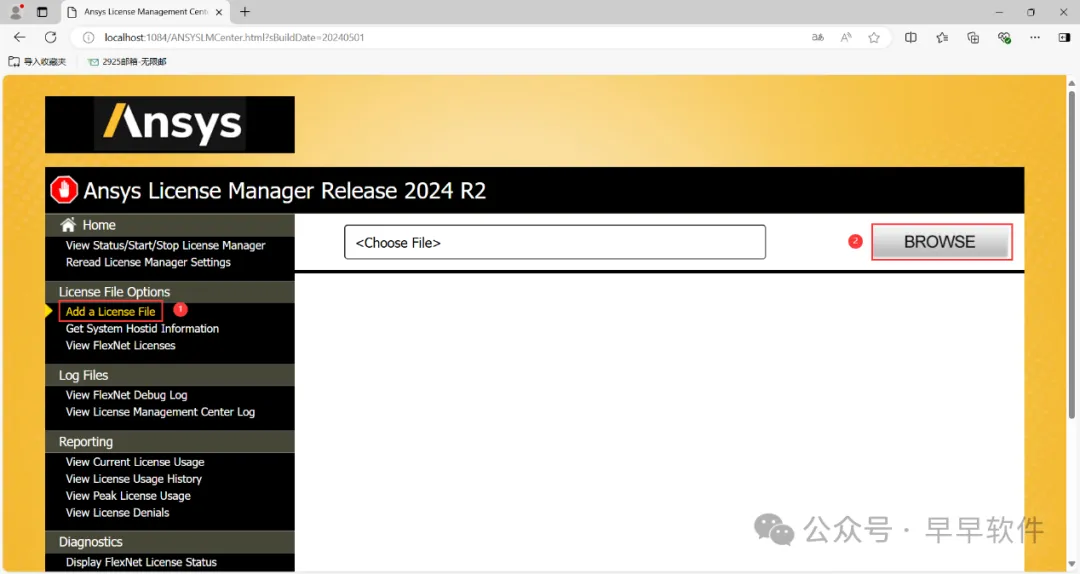Open View License Management Center Log
The image size is (1080, 574).
160,411
